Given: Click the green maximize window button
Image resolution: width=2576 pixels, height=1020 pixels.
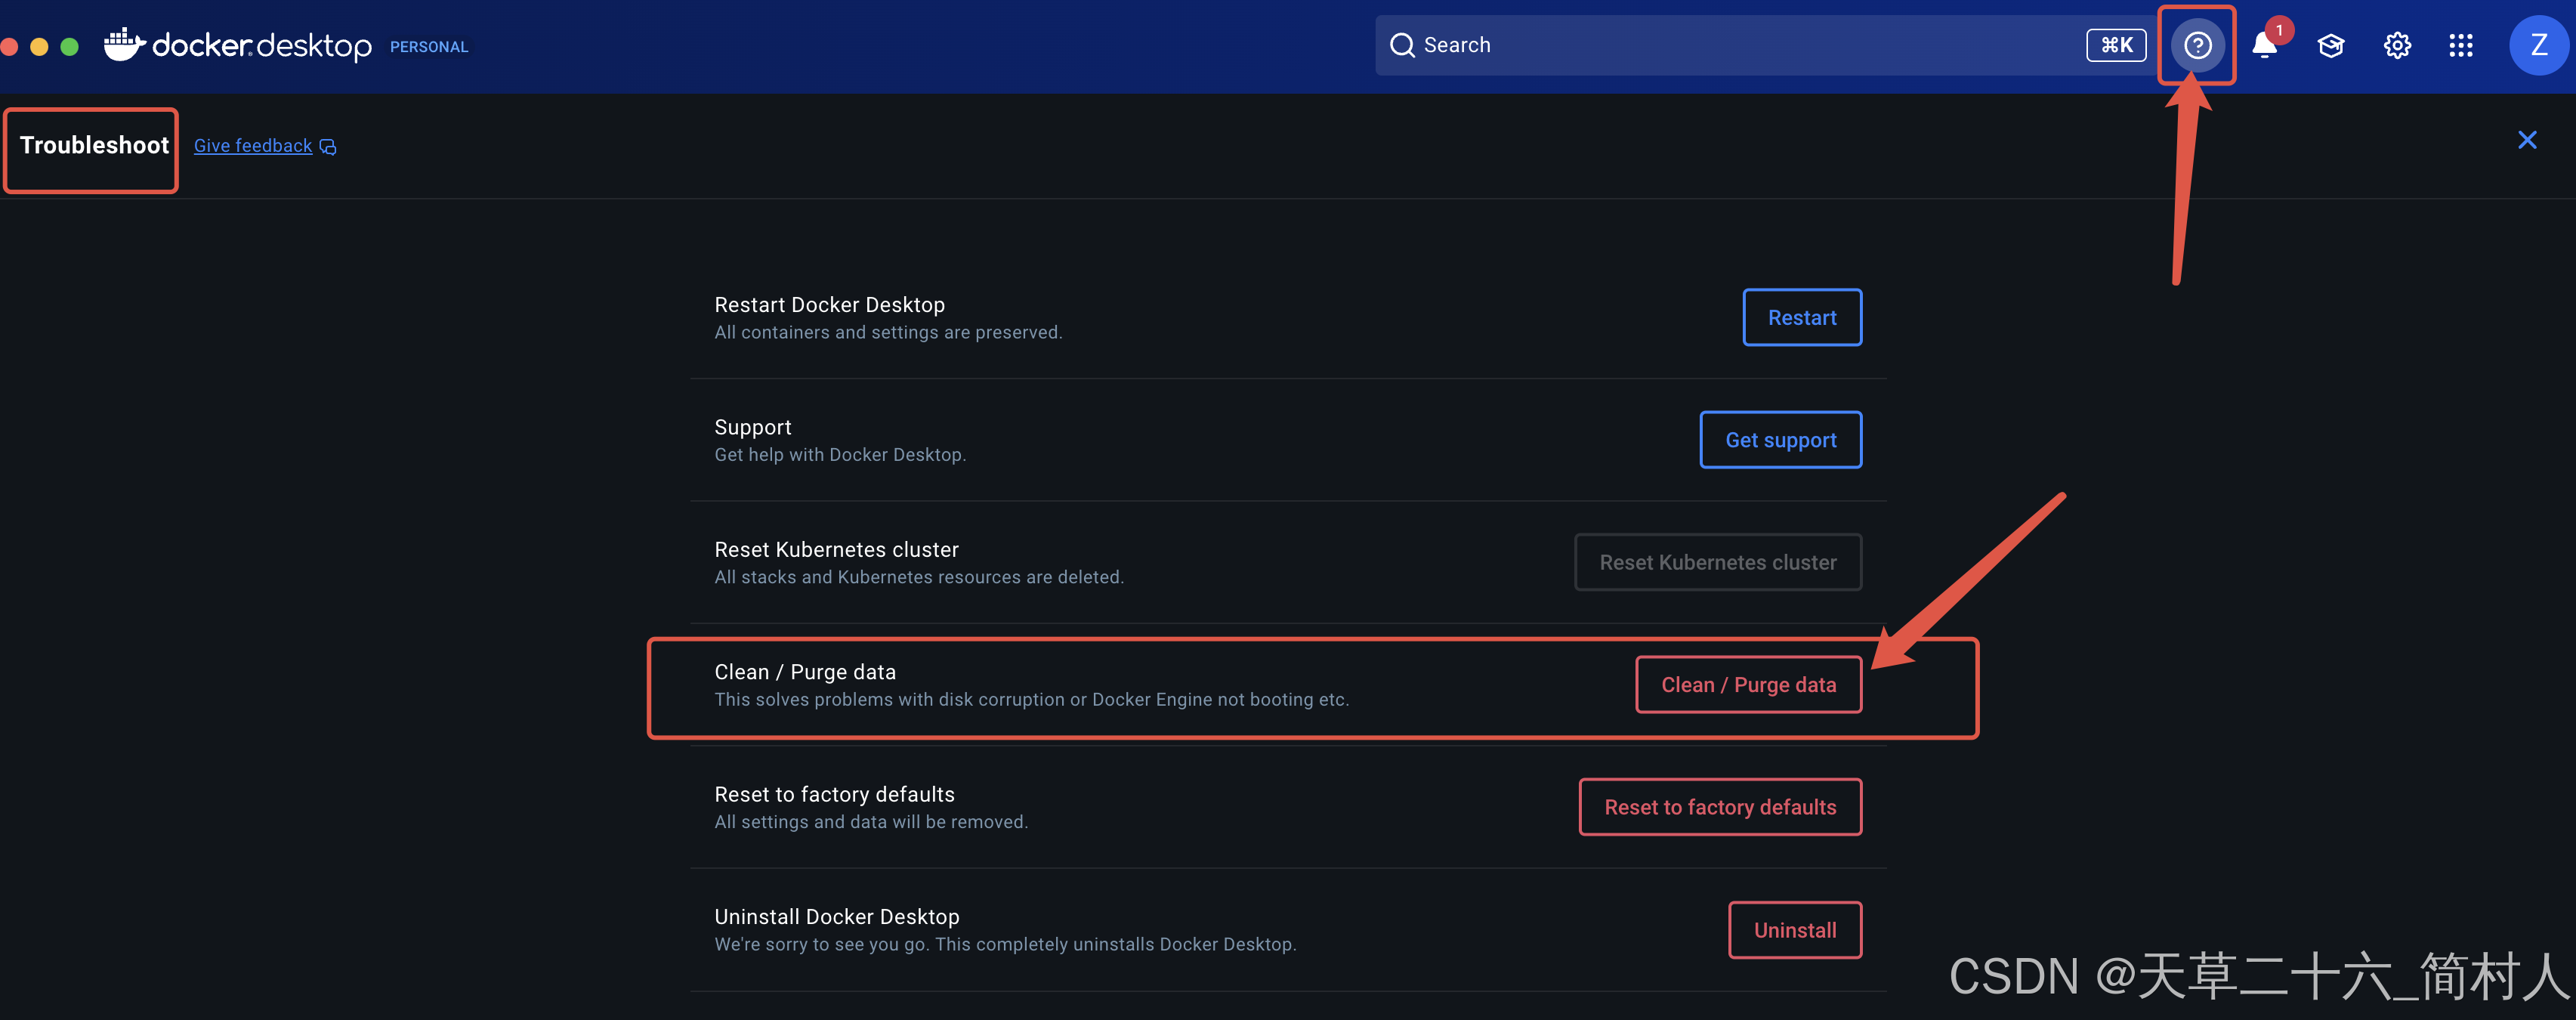Looking at the screenshot, I should (x=69, y=46).
